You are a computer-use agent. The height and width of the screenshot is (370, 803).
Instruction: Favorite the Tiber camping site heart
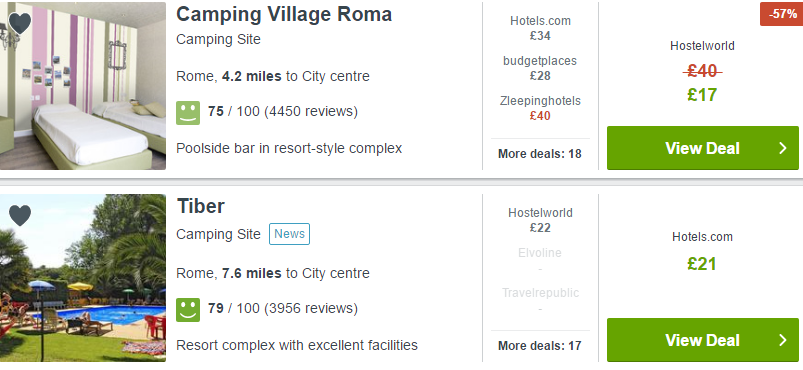(20, 215)
